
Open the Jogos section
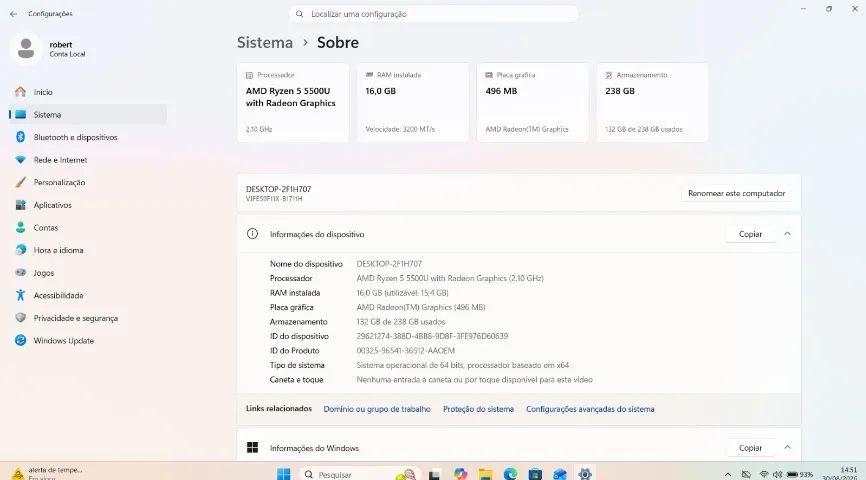88,273
